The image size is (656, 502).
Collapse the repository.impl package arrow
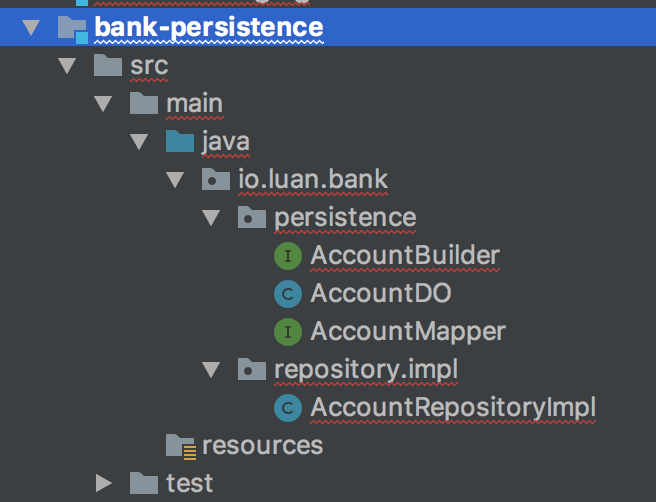211,370
